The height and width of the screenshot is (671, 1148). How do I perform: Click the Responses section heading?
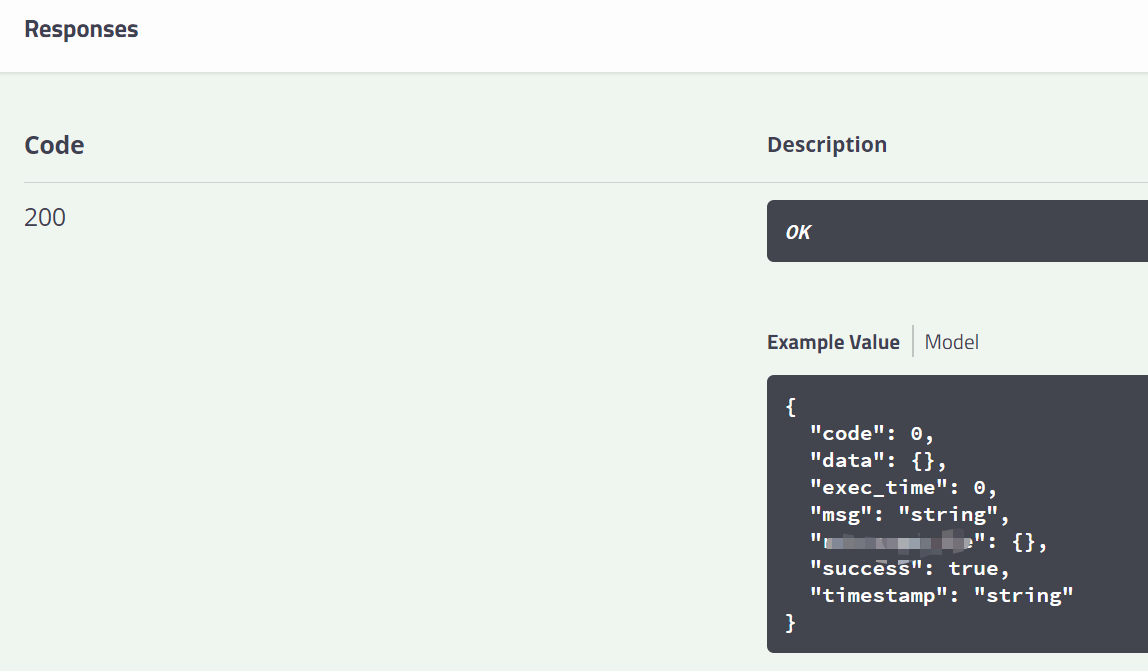(81, 29)
